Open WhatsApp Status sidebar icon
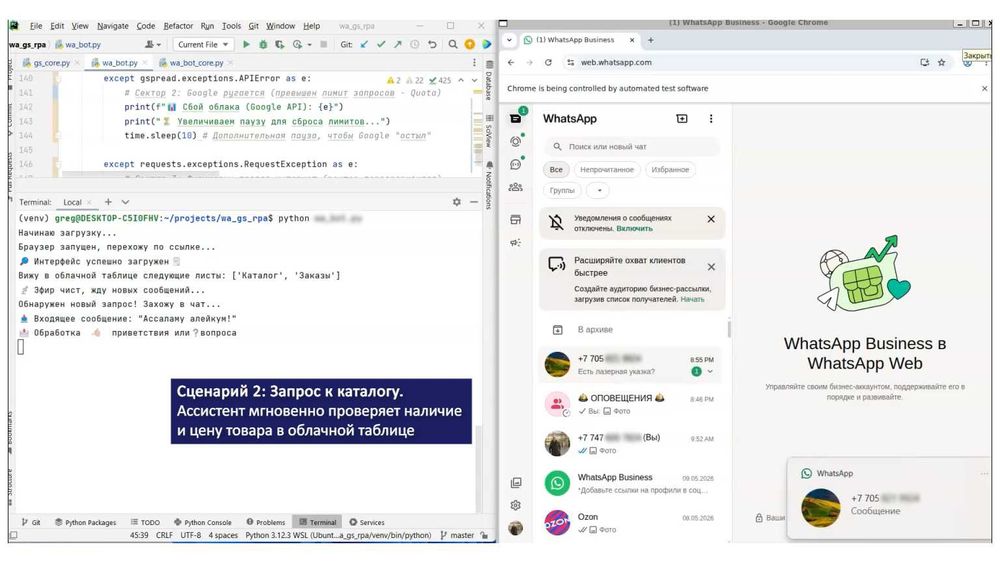The image size is (1000, 563). tap(516, 141)
